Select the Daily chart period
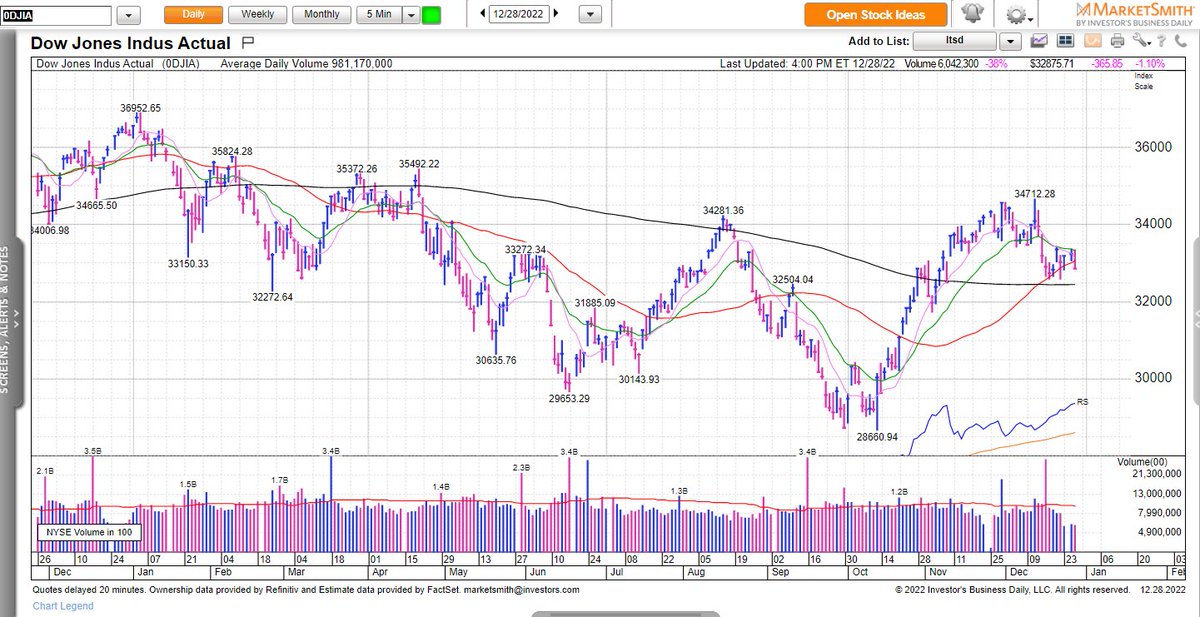The height and width of the screenshot is (617, 1200). point(192,15)
